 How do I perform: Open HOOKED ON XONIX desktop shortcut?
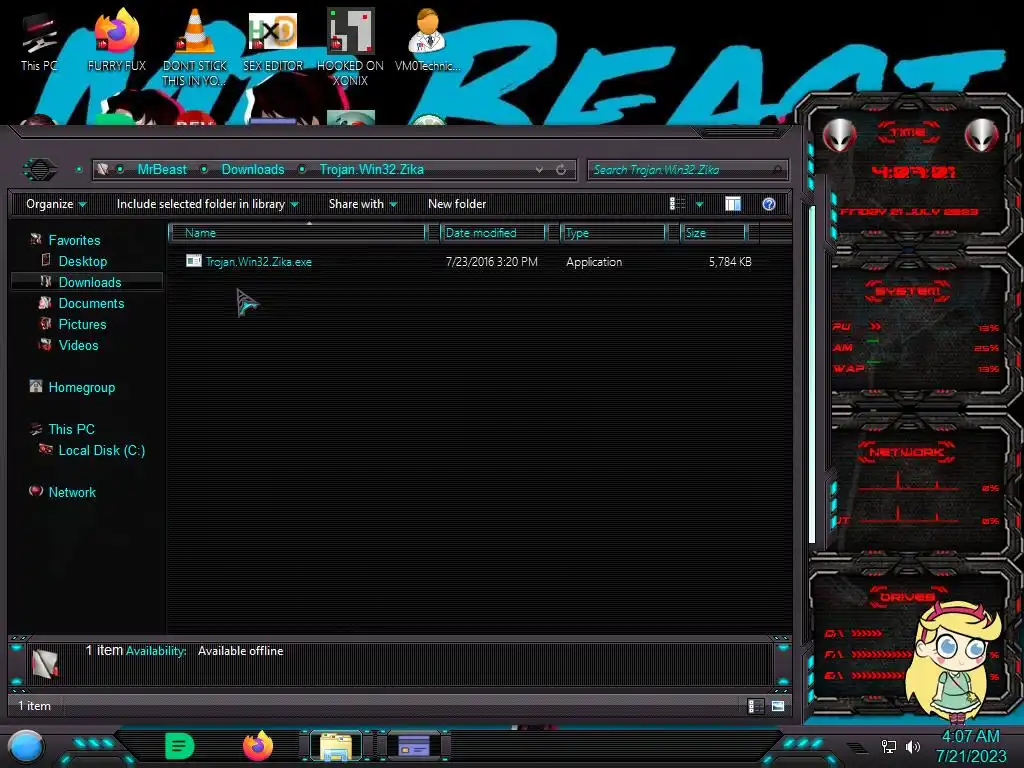(350, 47)
